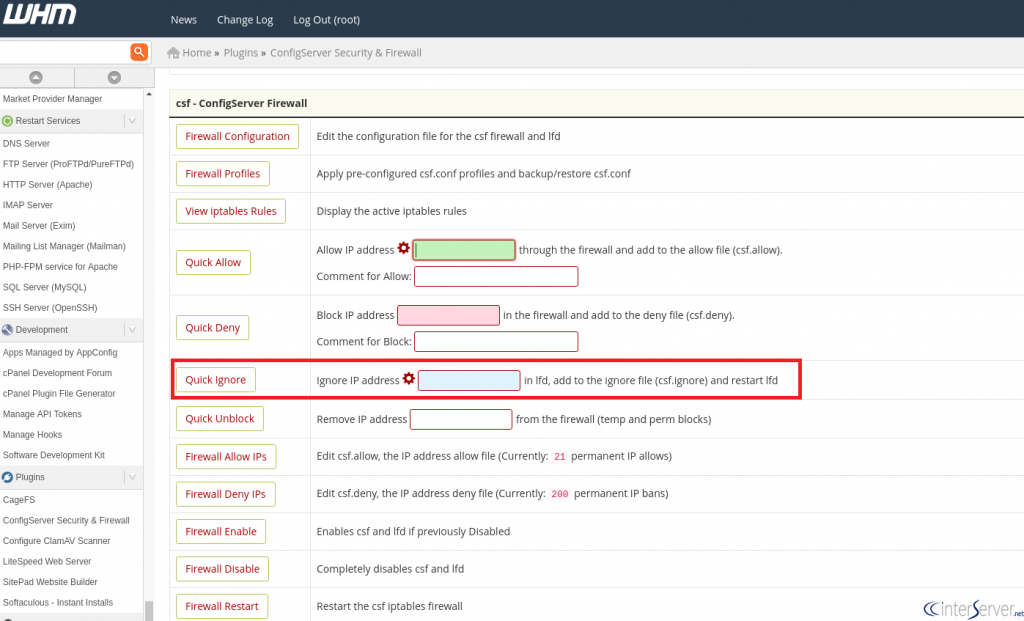Focus the pink Block IP address field
Screen dimensions: 1024x621
449,315
